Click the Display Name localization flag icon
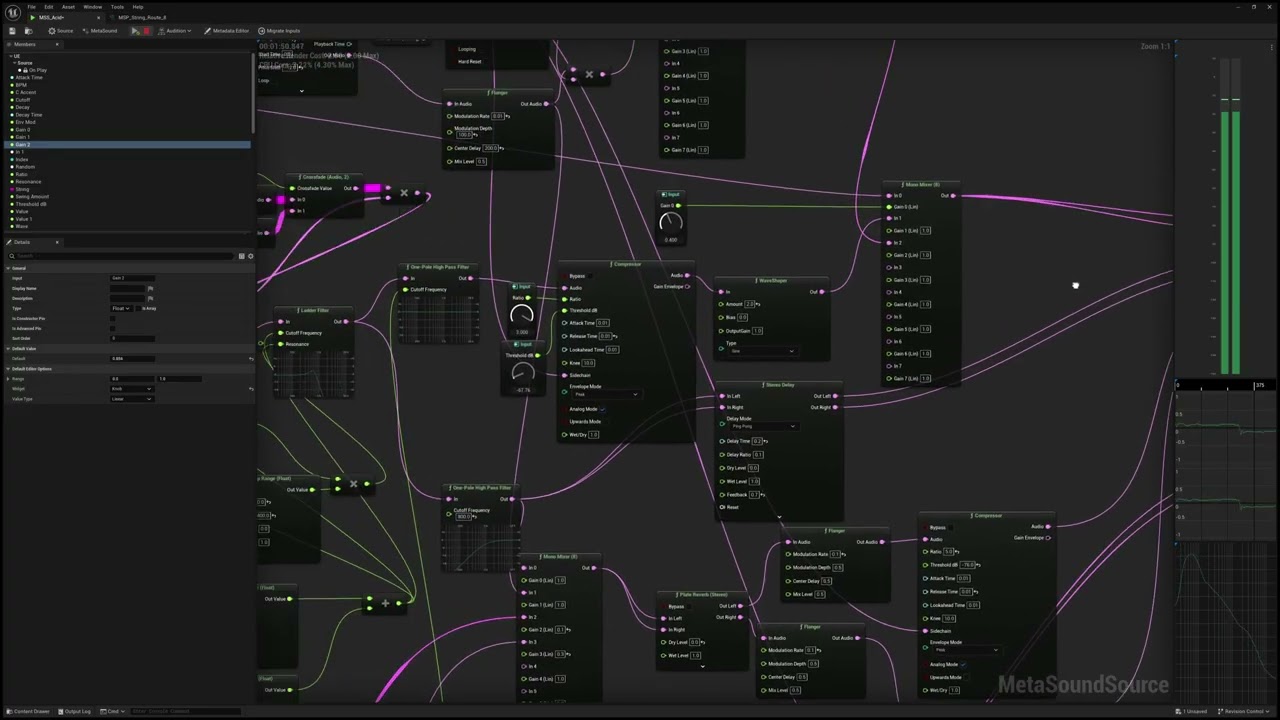The height and width of the screenshot is (720, 1280). [x=150, y=288]
